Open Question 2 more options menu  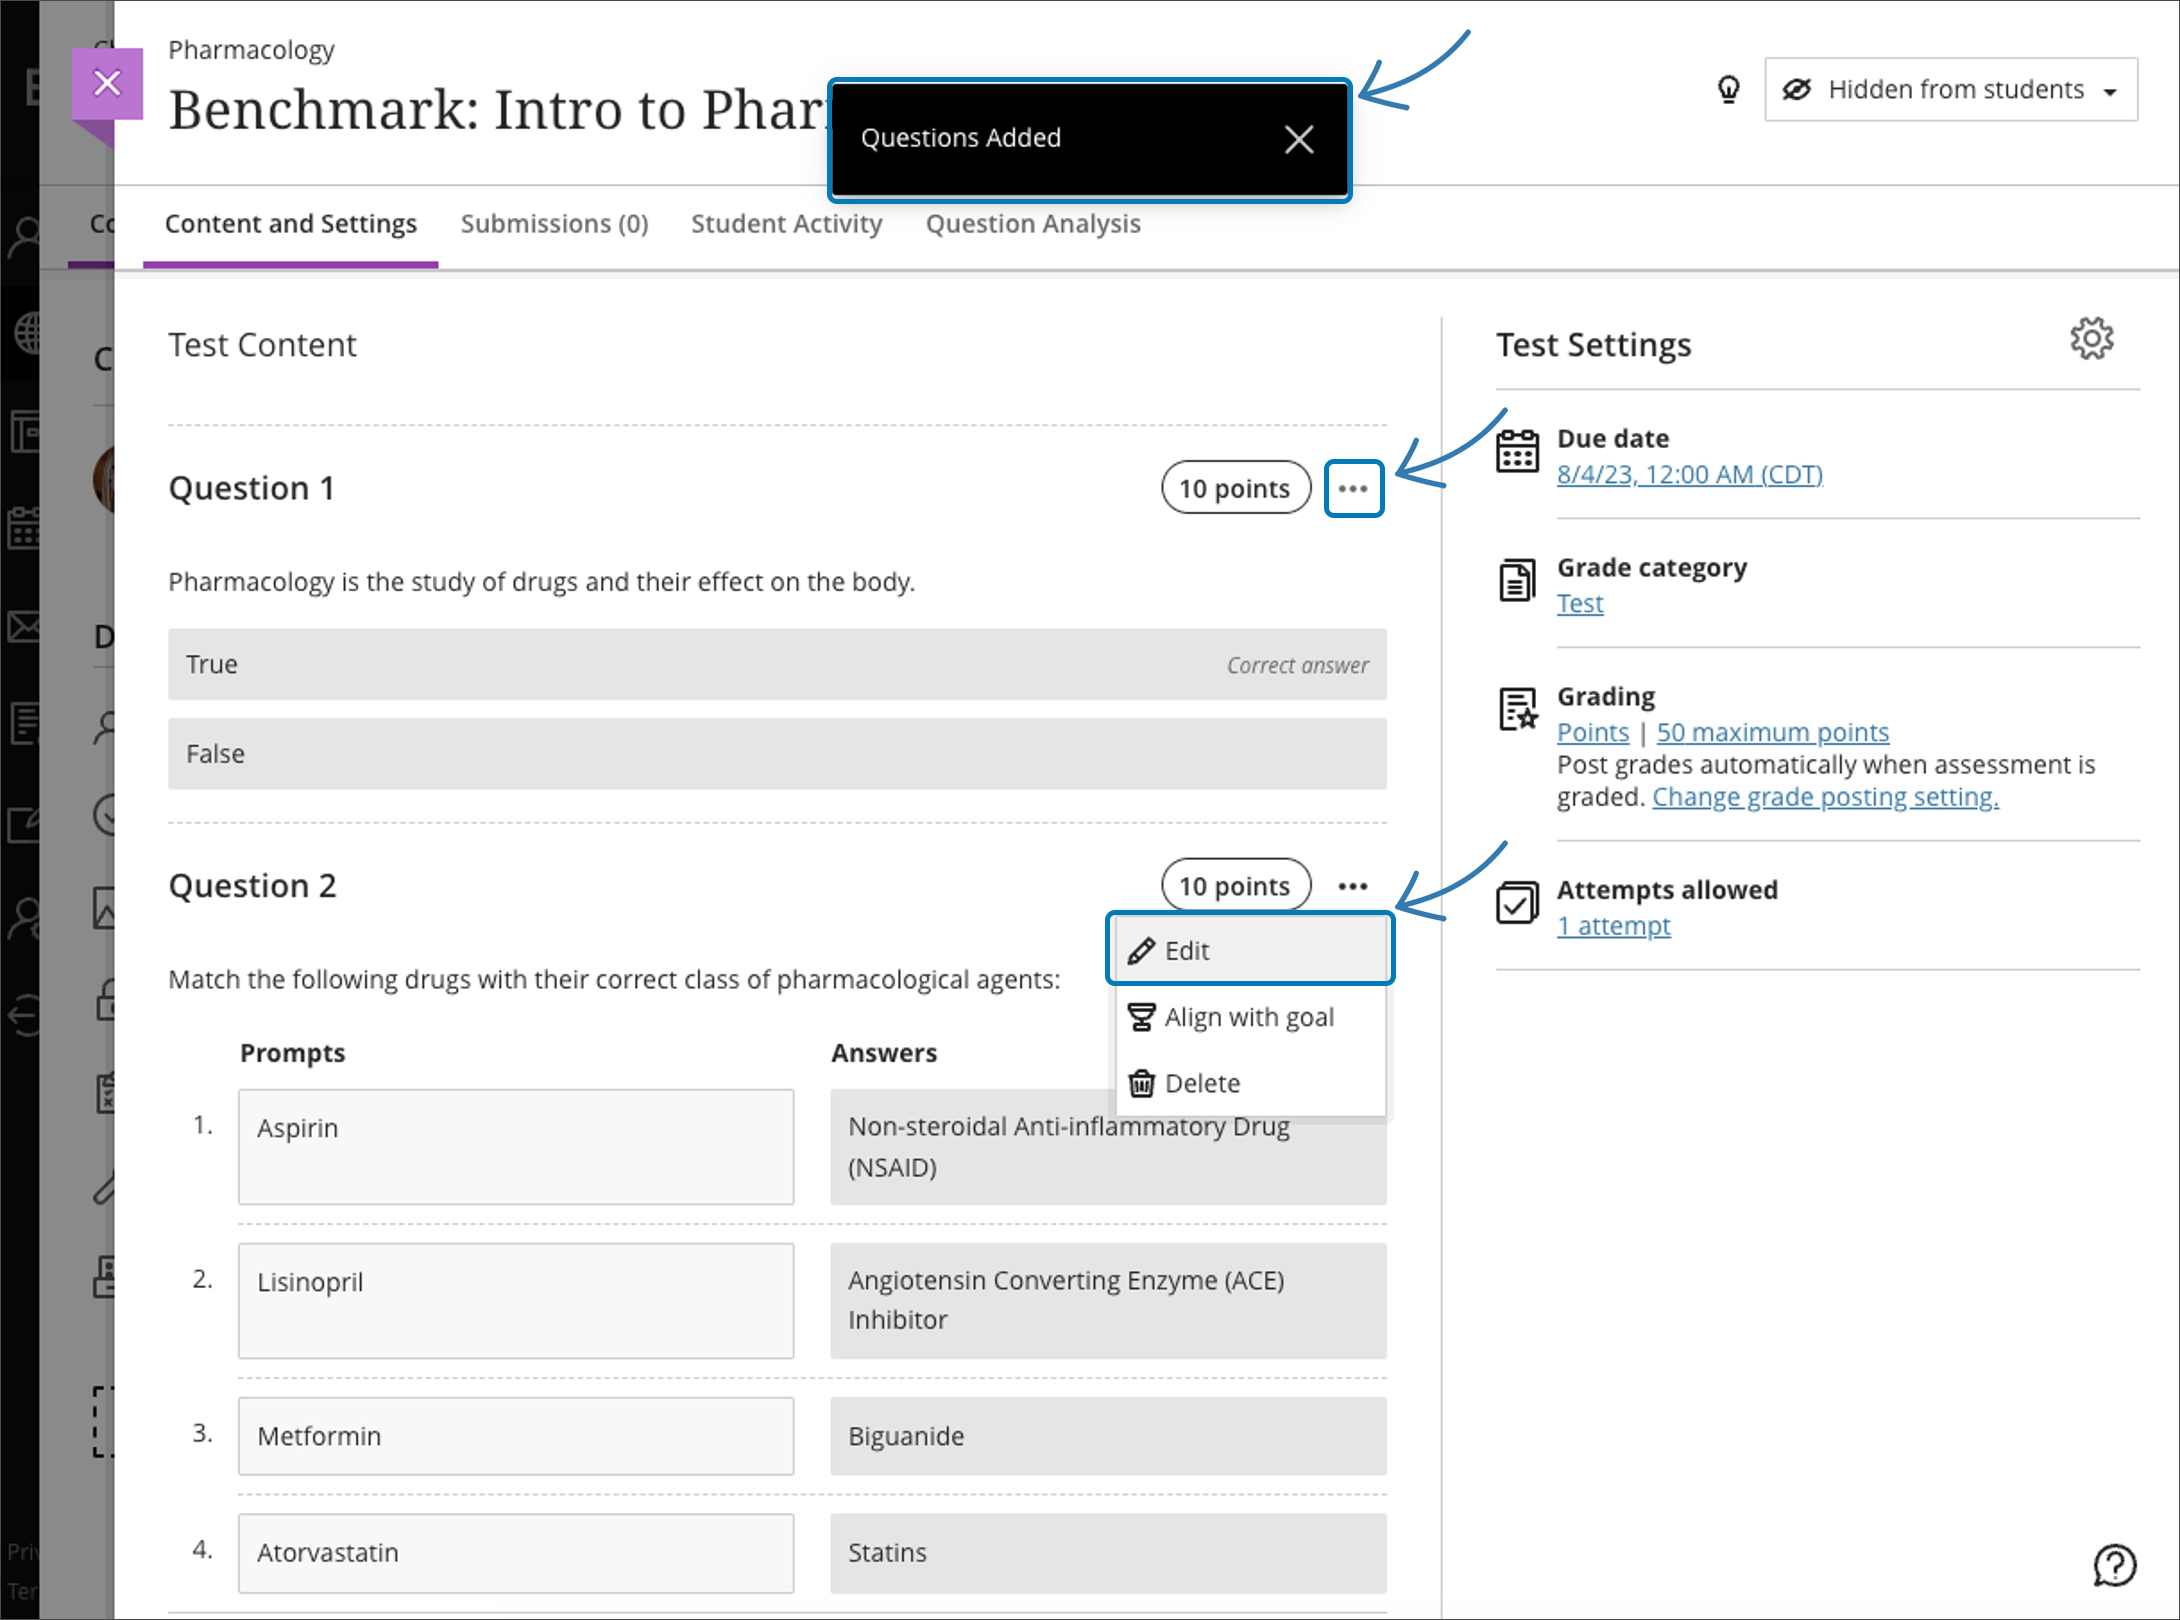click(1353, 886)
